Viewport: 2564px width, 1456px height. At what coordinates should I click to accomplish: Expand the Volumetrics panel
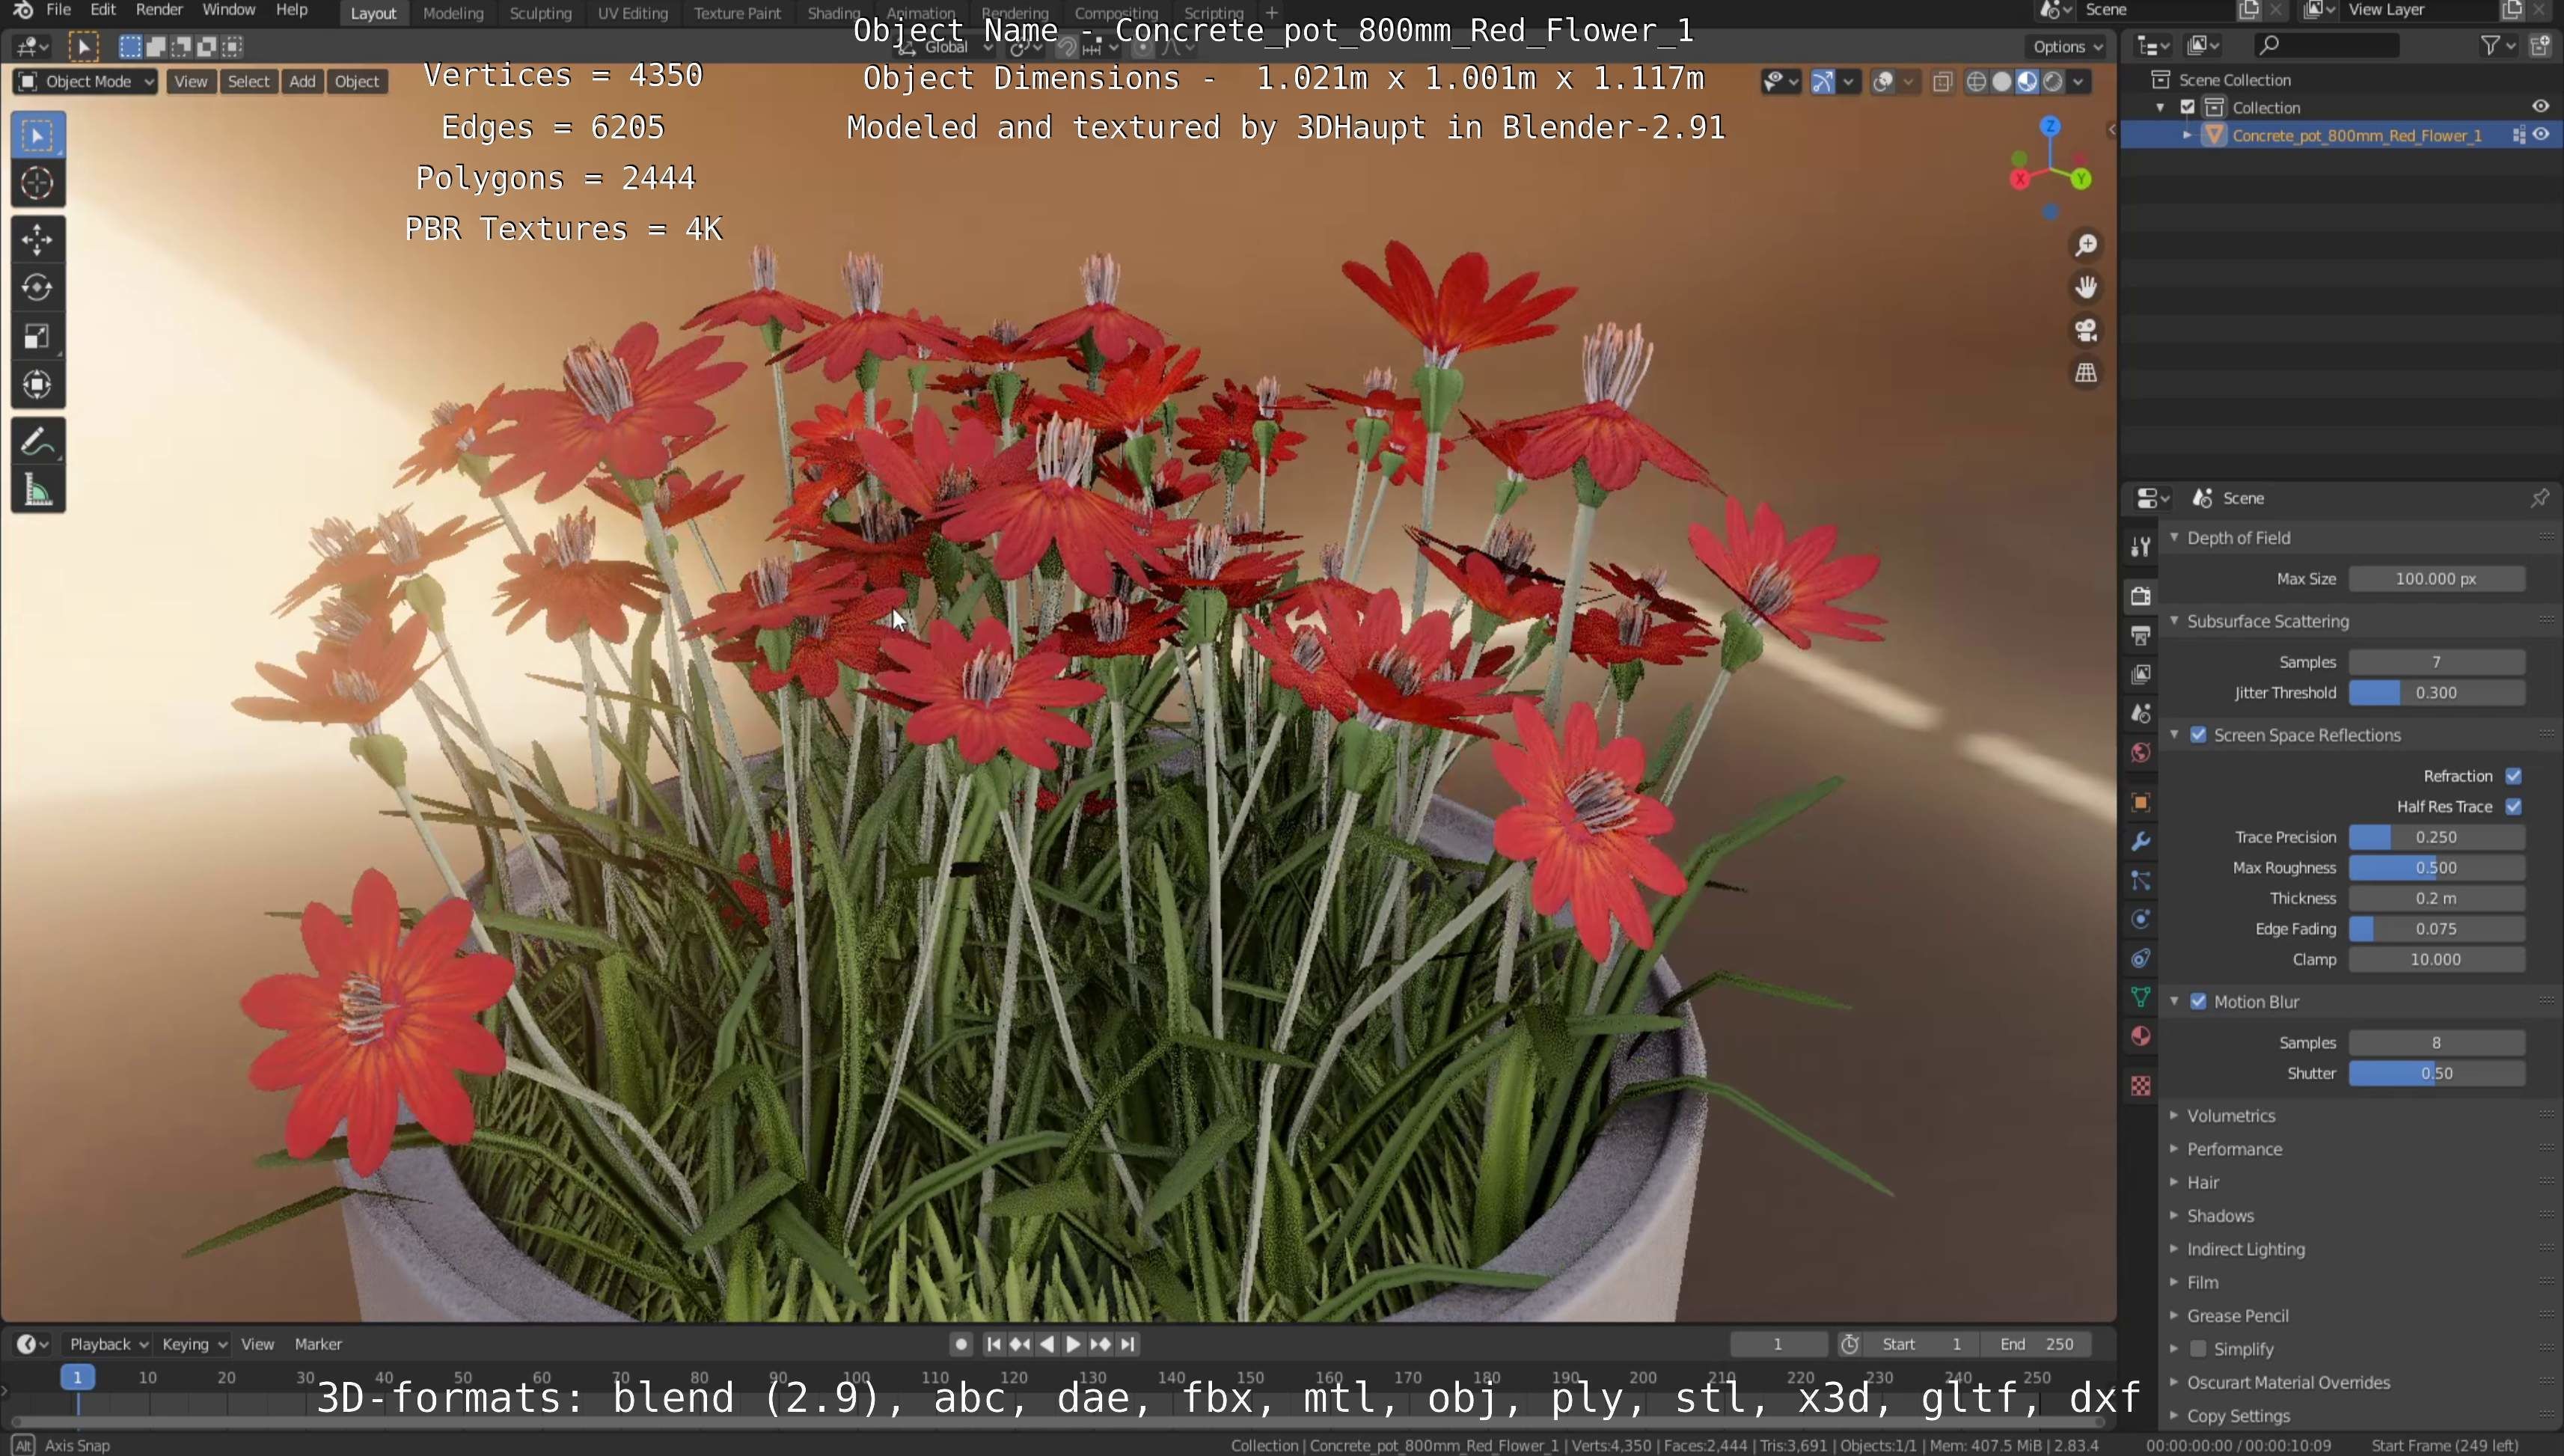(2230, 1116)
